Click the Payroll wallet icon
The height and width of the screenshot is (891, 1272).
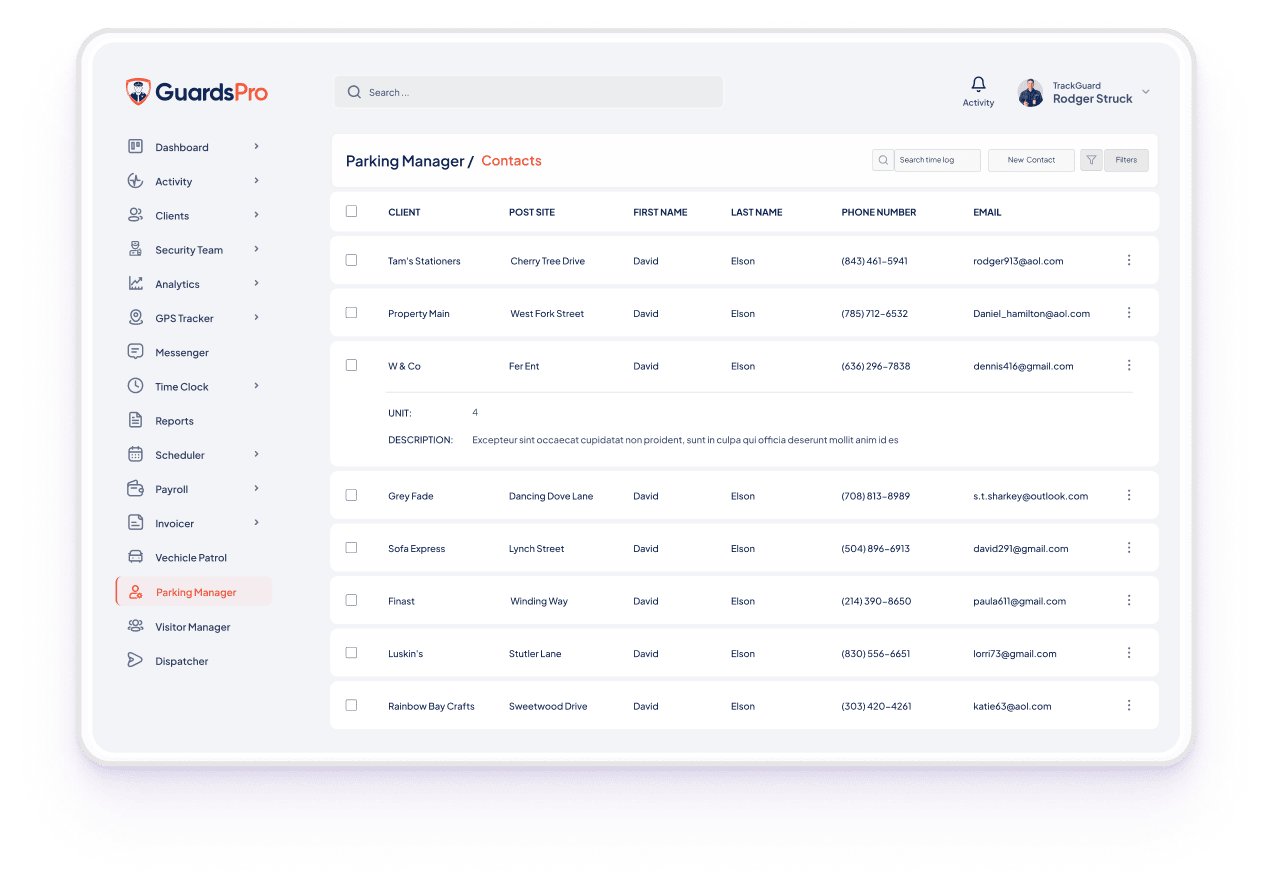click(135, 488)
